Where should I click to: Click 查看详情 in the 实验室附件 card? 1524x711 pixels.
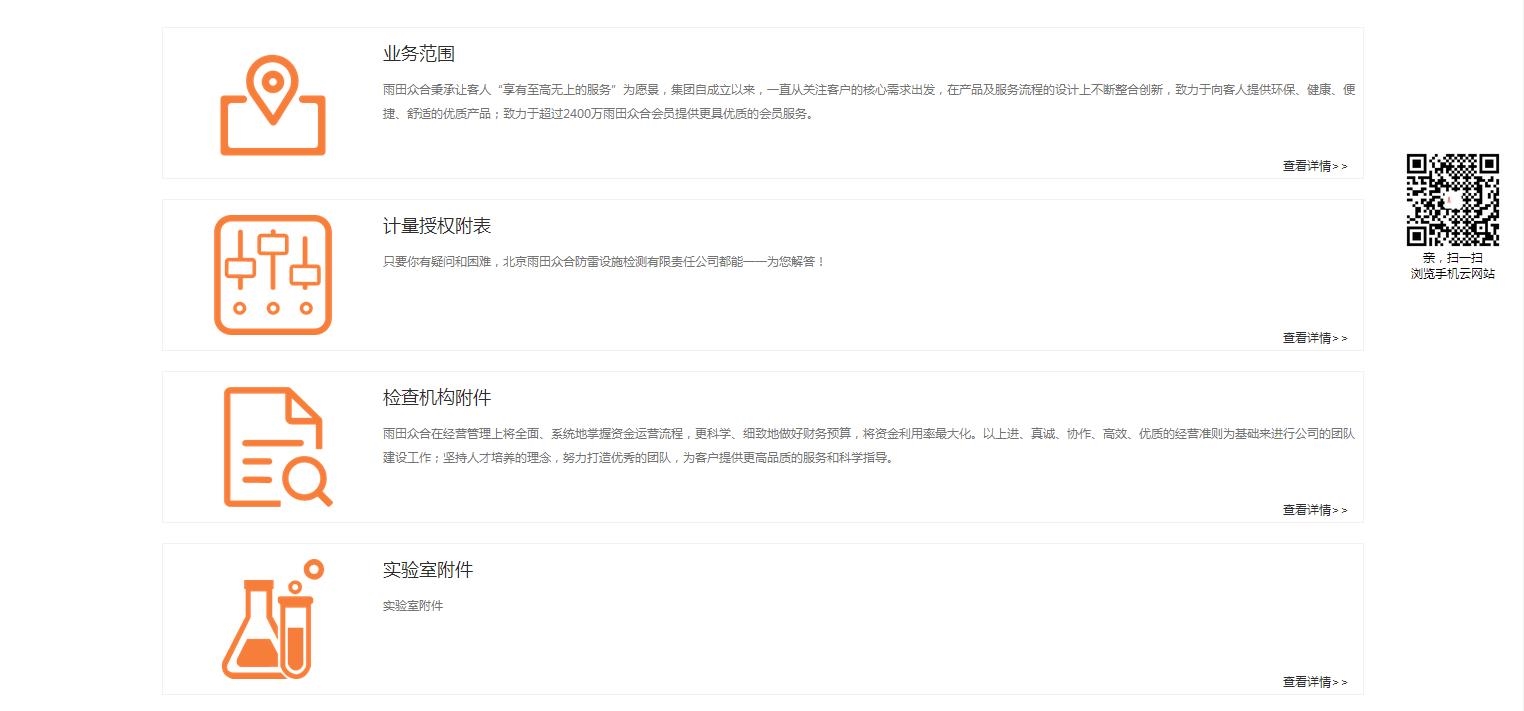pos(1315,682)
